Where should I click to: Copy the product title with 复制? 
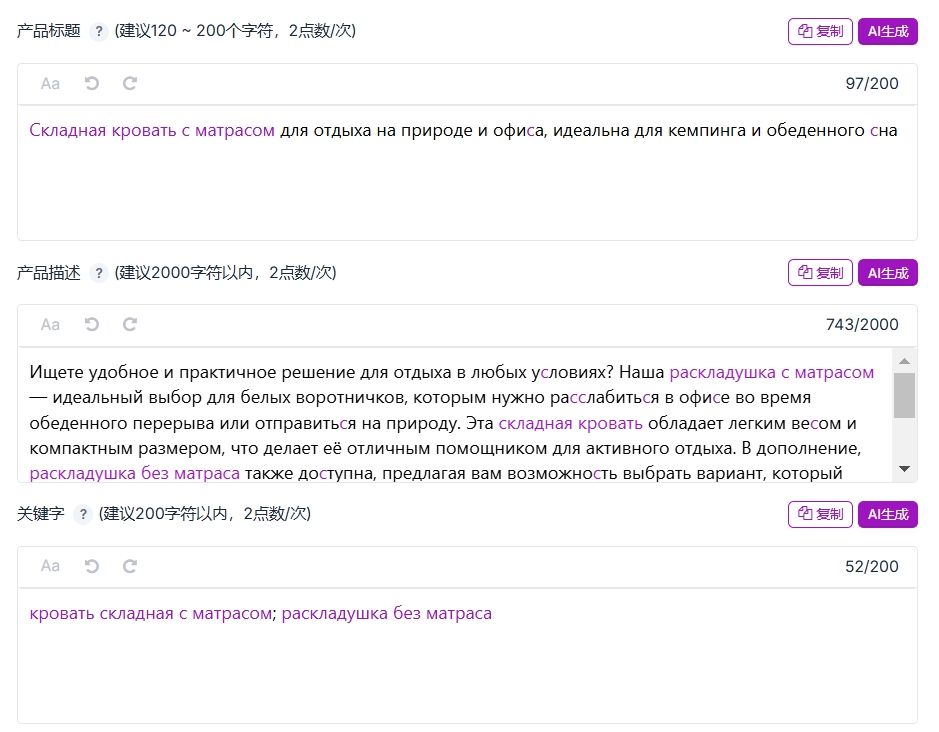point(820,31)
